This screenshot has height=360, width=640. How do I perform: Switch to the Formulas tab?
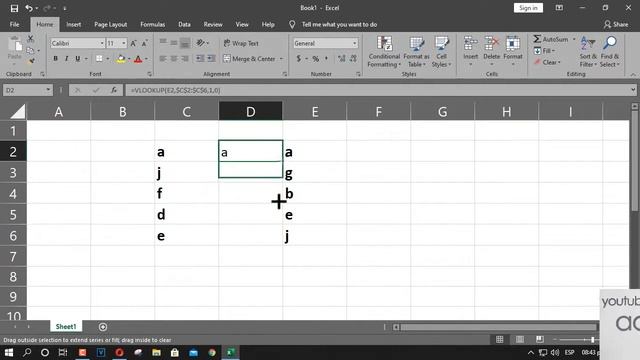153,24
